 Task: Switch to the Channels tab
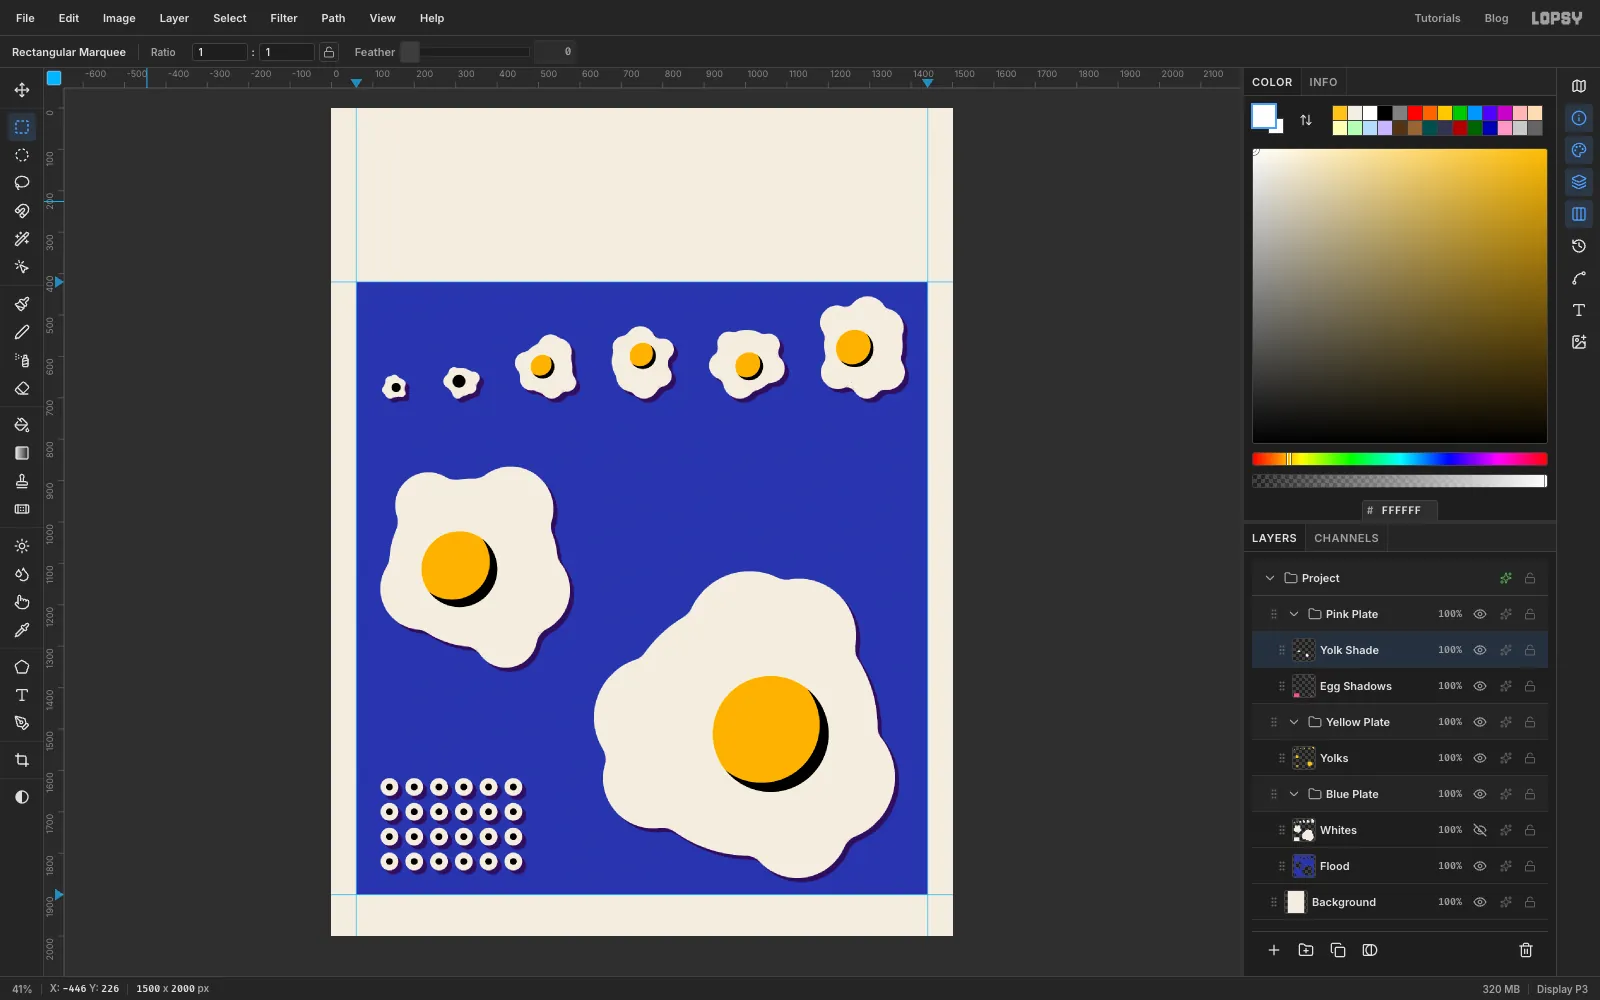pyautogui.click(x=1346, y=538)
